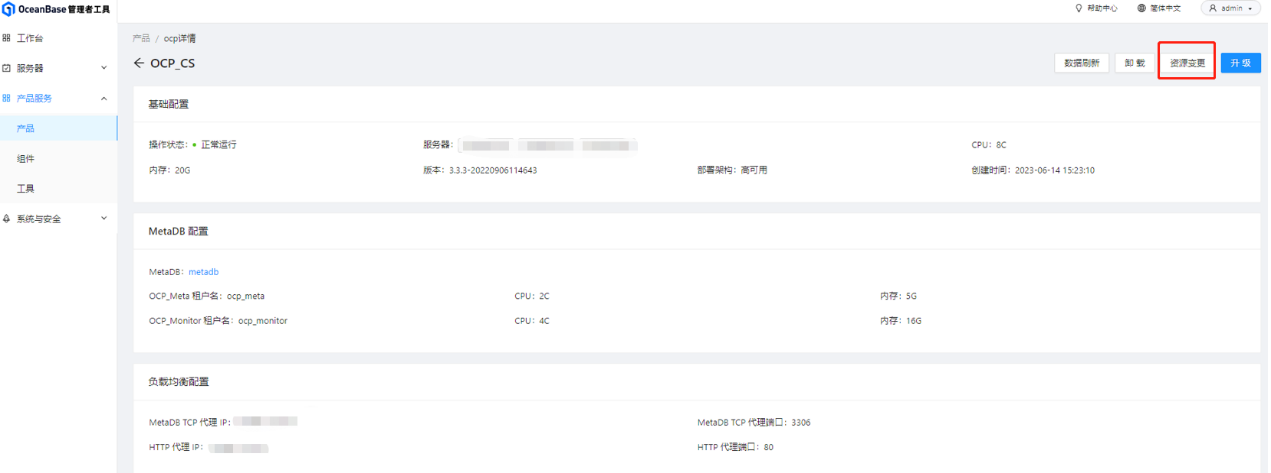Open the admin user dropdown
Screen dimensions: 1271x473
point(1229,8)
